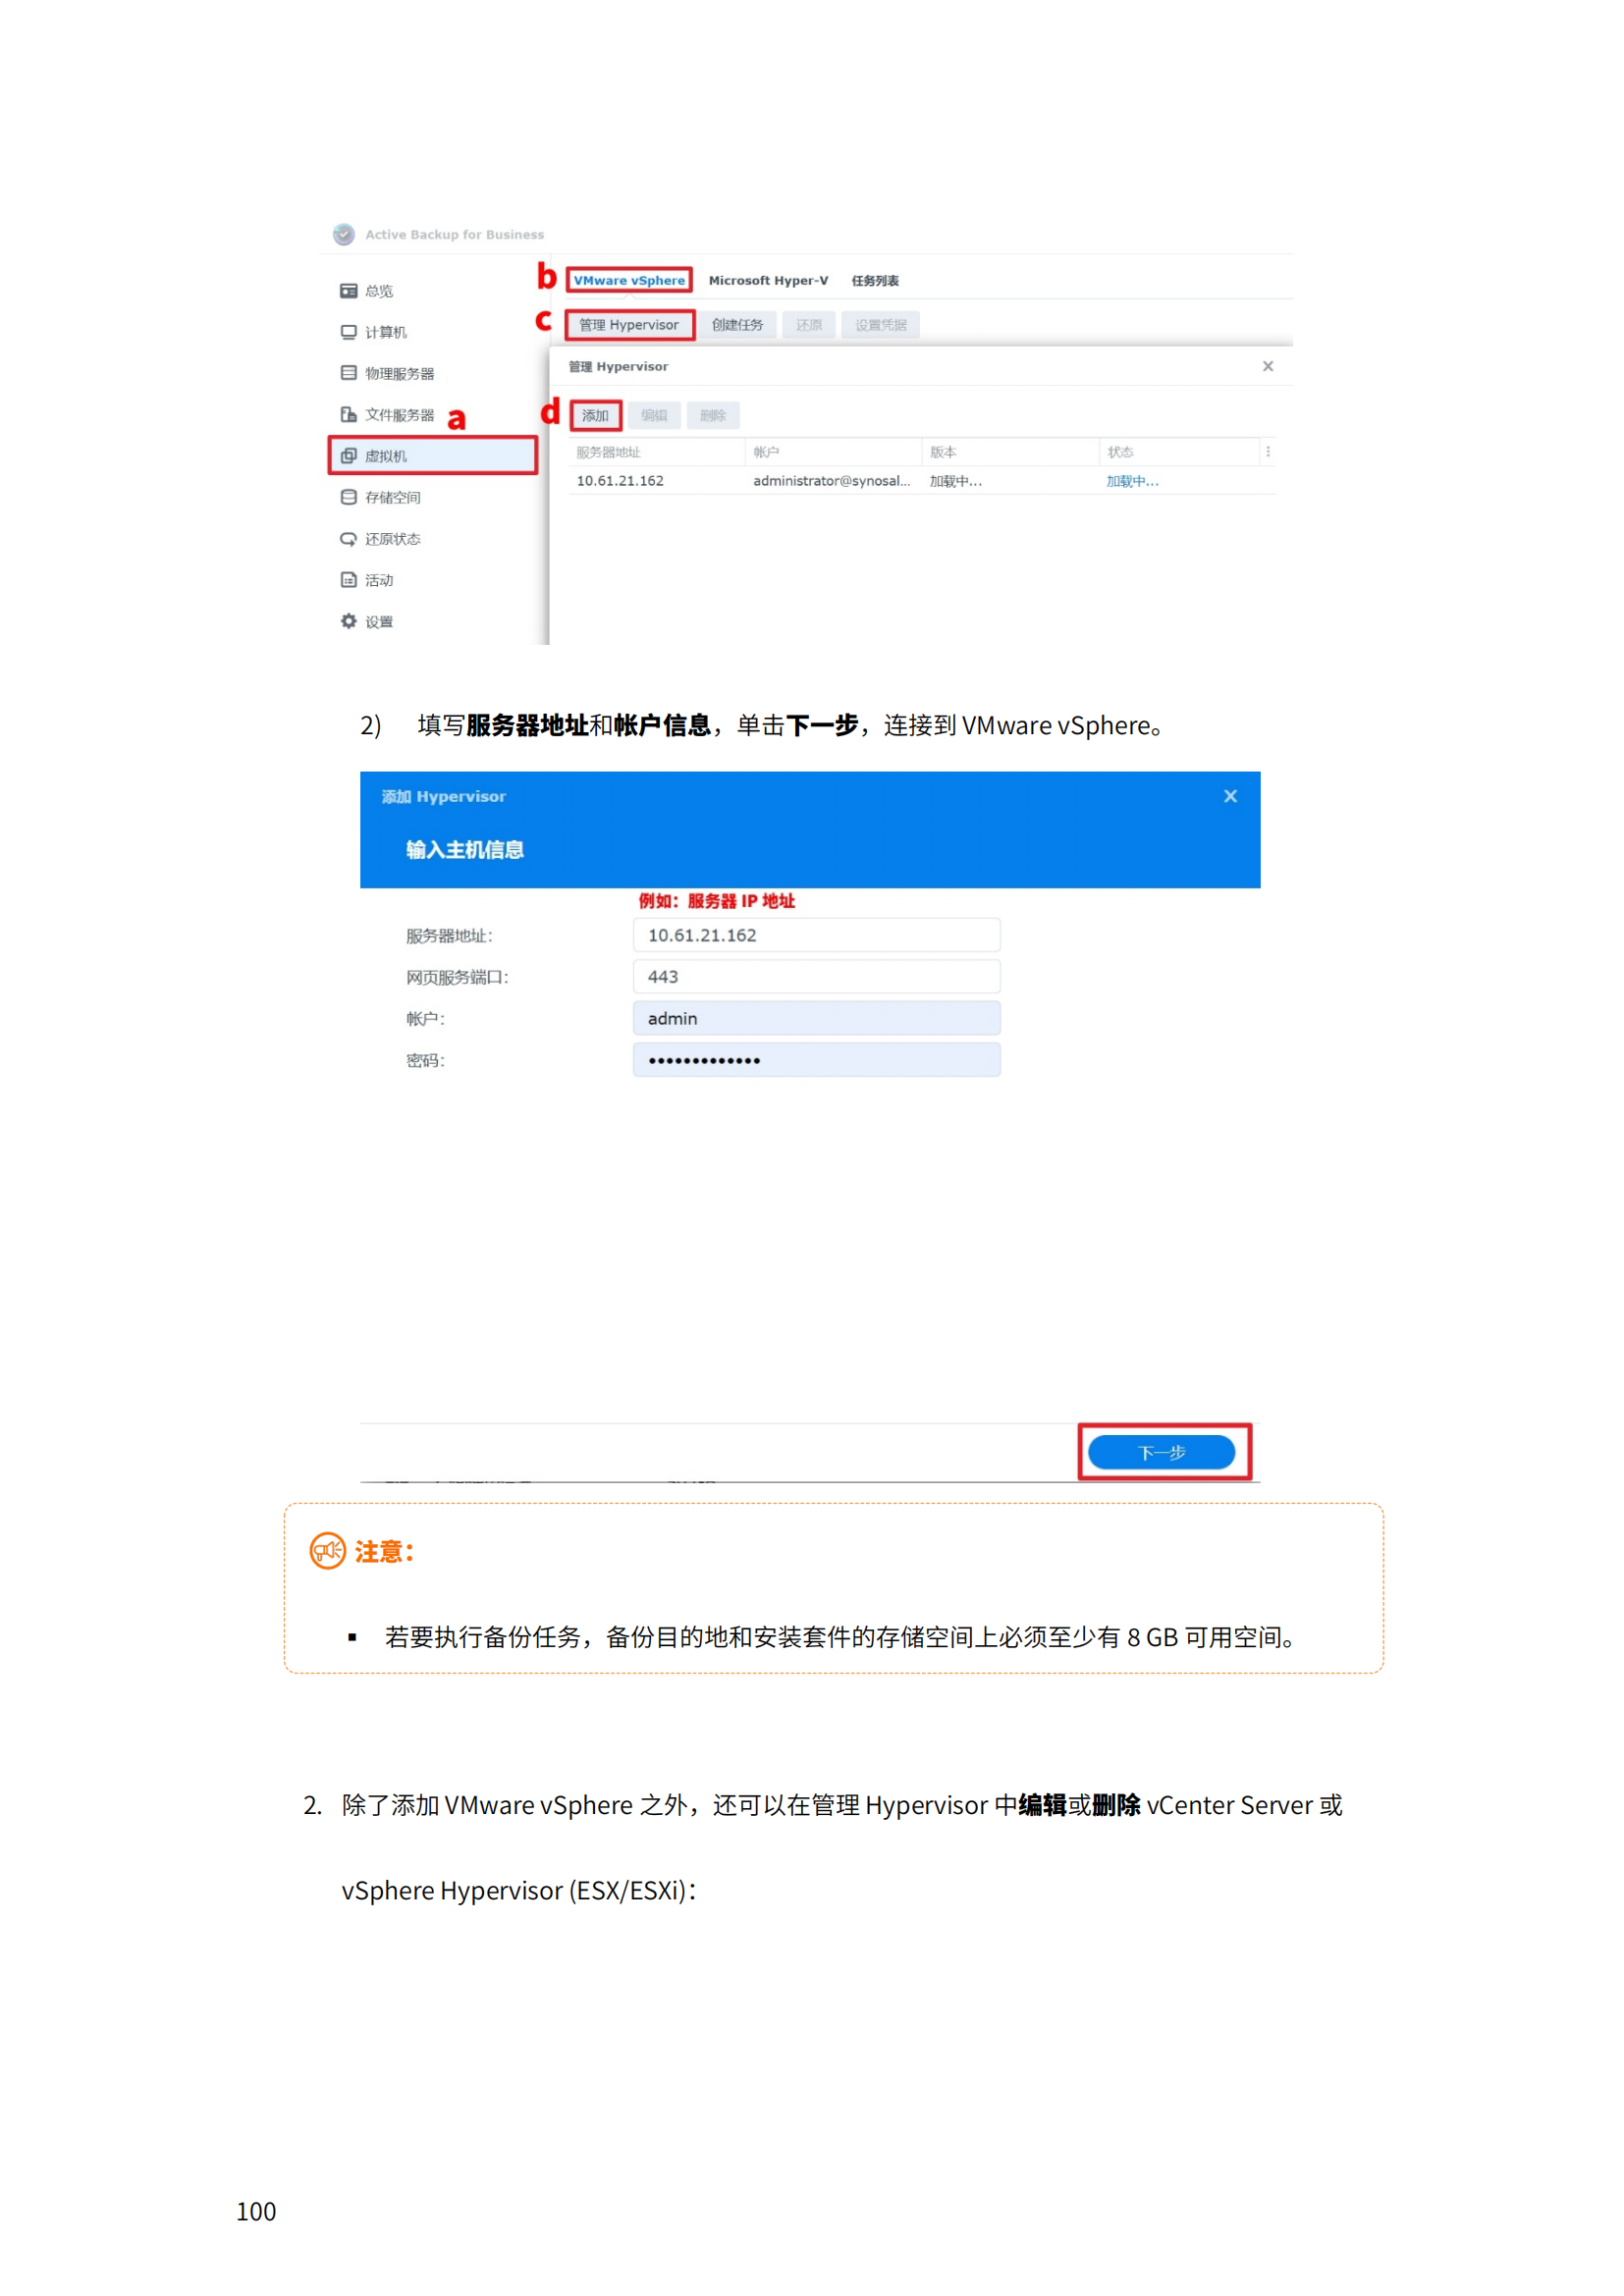Open 存储空间 in the sidebar

click(x=380, y=497)
